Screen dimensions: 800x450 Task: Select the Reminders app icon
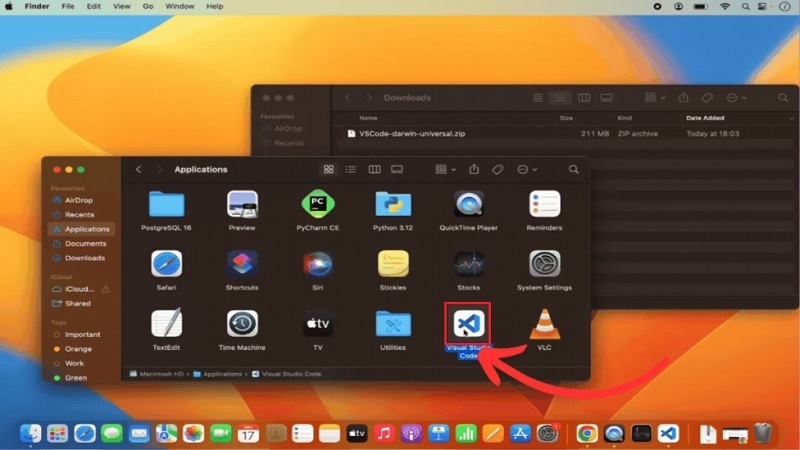click(544, 204)
